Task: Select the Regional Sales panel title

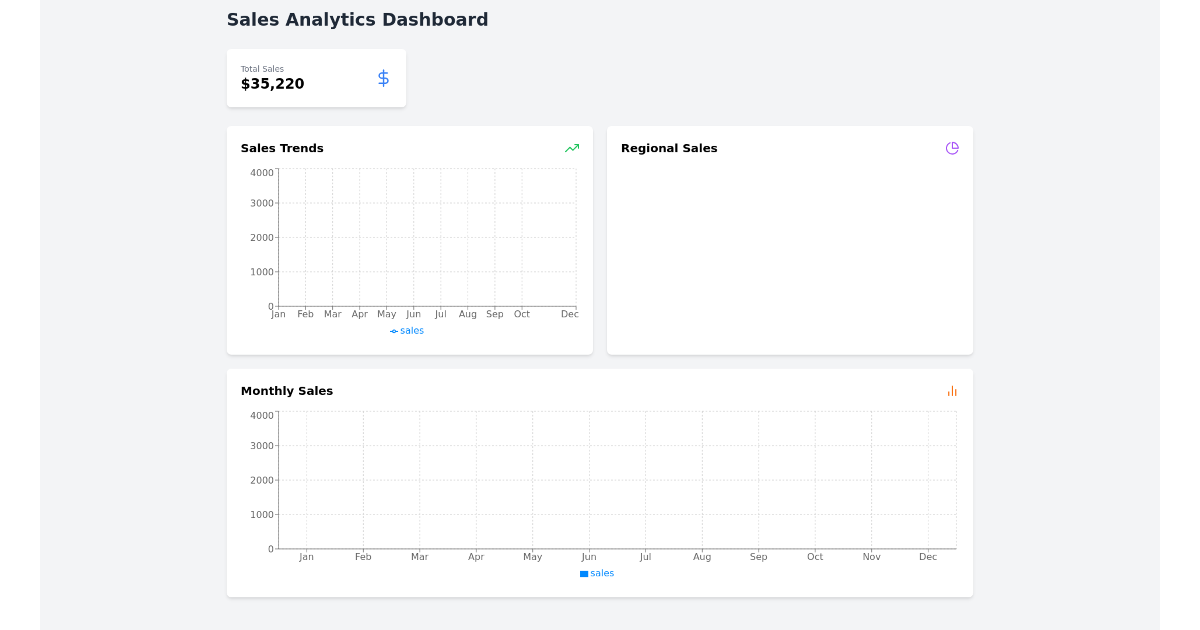Action: [669, 148]
